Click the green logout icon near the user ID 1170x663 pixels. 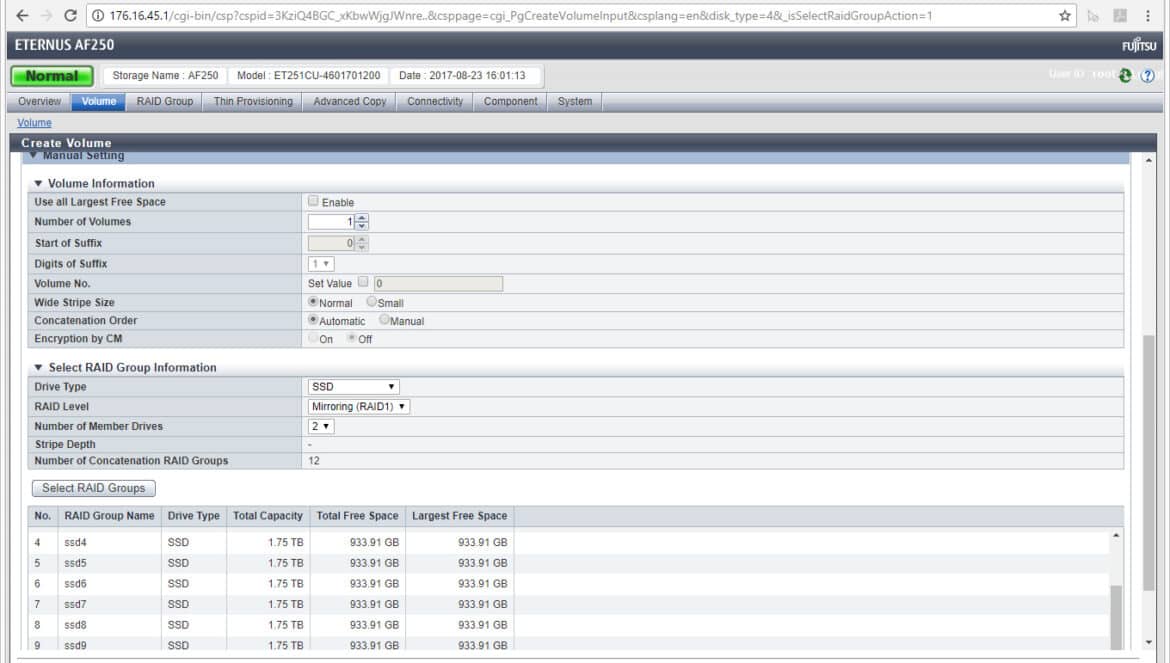point(1125,75)
